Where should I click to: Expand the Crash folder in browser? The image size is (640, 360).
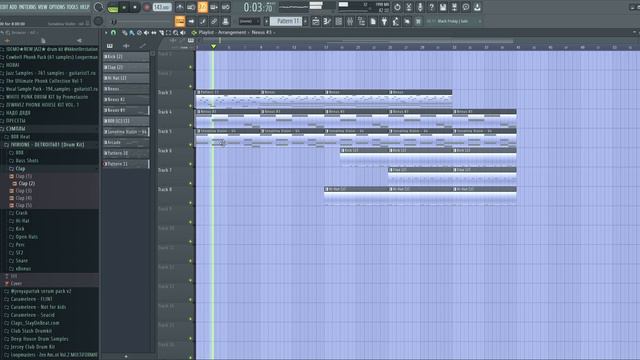click(x=21, y=213)
